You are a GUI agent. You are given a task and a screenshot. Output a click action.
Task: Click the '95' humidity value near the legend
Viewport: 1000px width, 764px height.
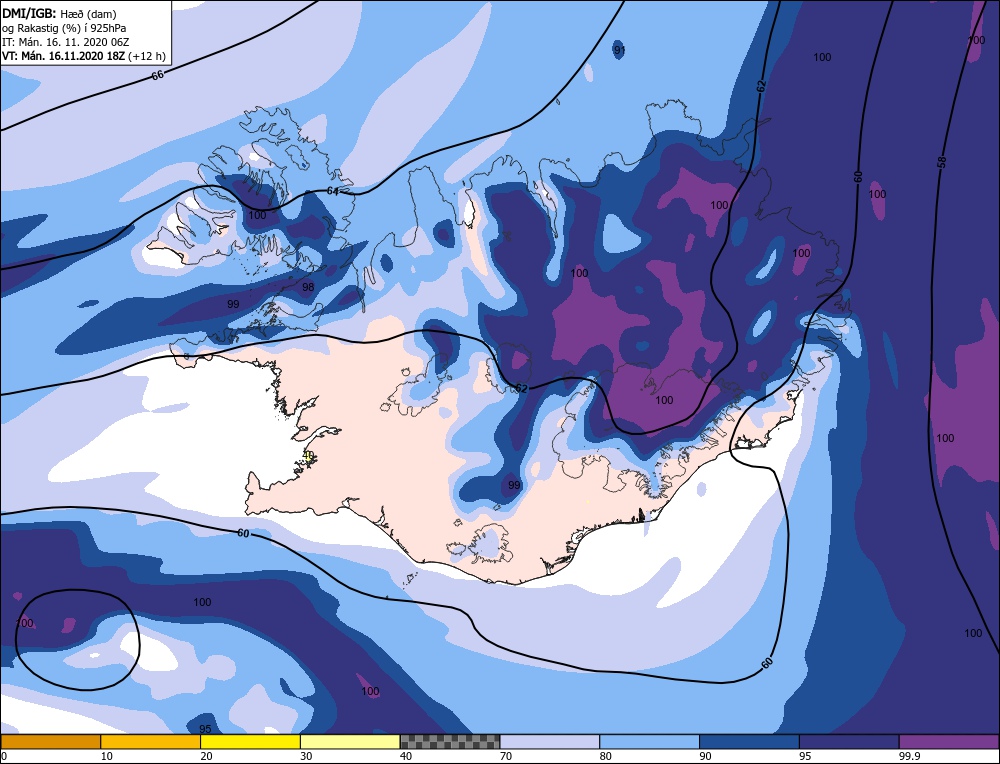click(205, 728)
